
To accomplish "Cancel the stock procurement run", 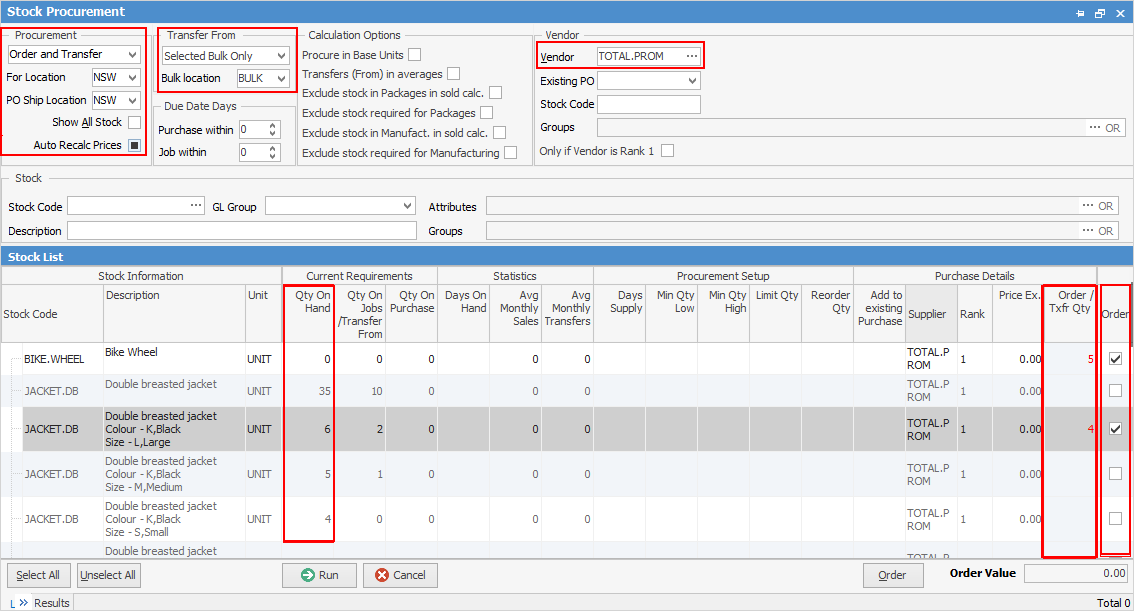I will point(400,575).
